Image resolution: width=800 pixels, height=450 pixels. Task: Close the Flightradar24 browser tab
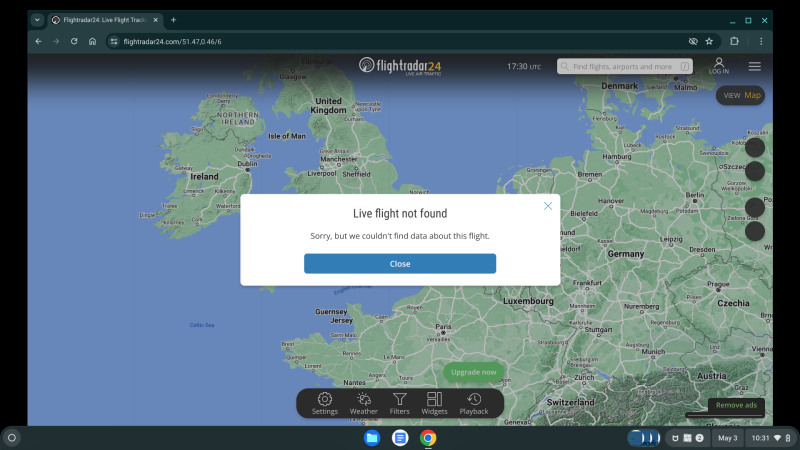pyautogui.click(x=156, y=20)
